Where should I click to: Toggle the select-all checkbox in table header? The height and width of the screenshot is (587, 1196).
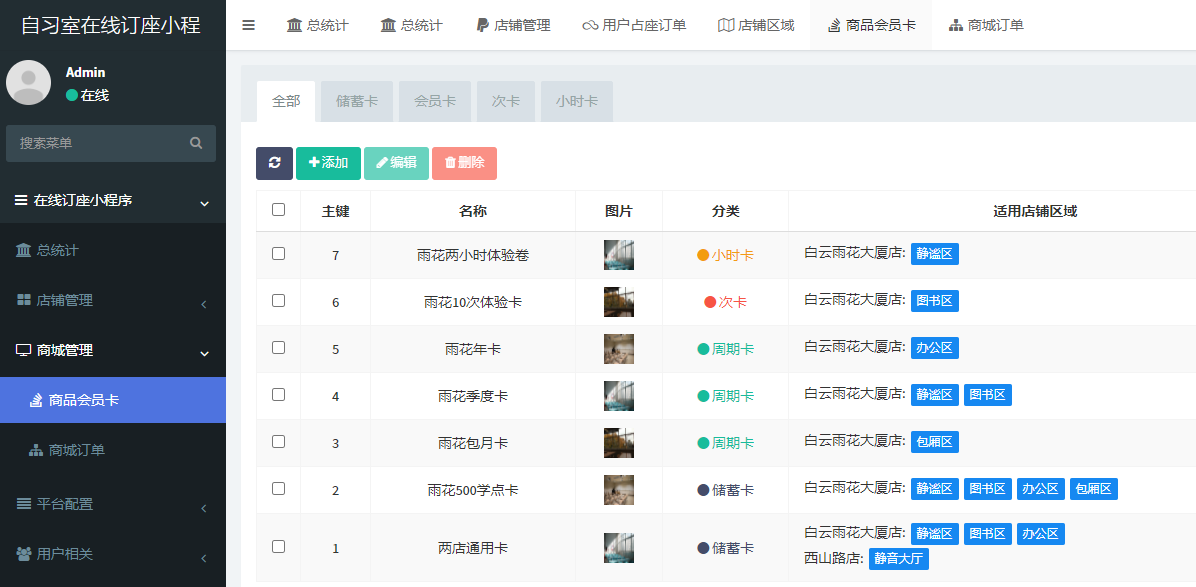click(278, 210)
